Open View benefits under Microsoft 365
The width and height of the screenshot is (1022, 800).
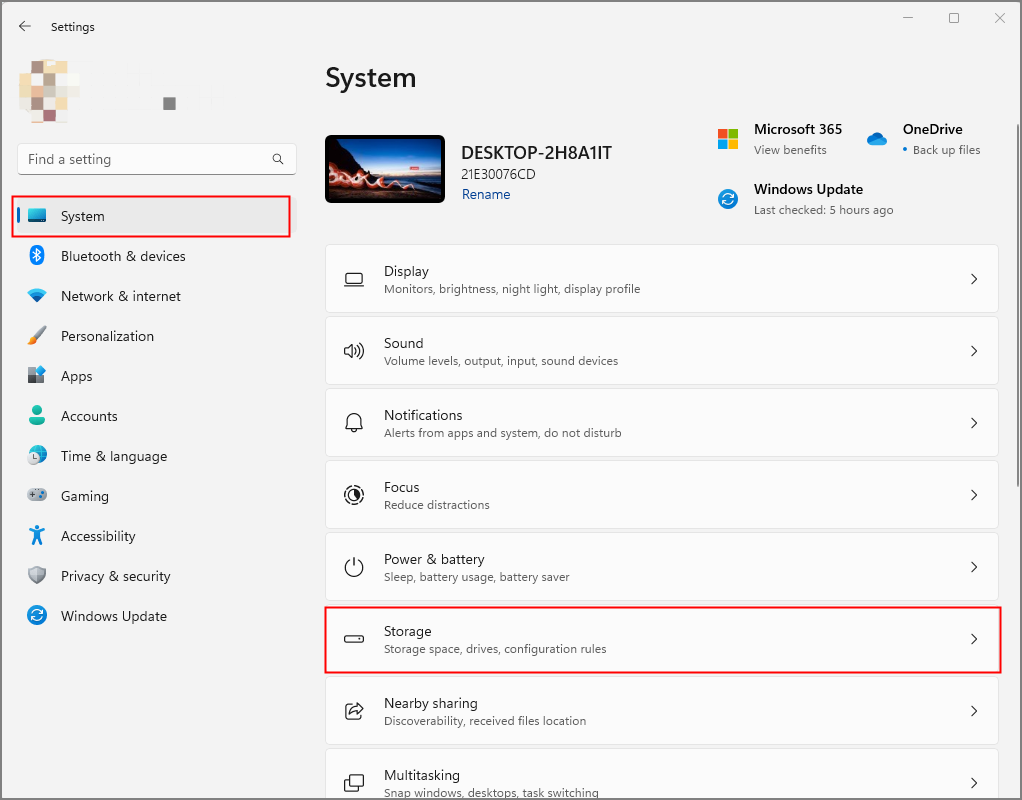[x=790, y=150]
